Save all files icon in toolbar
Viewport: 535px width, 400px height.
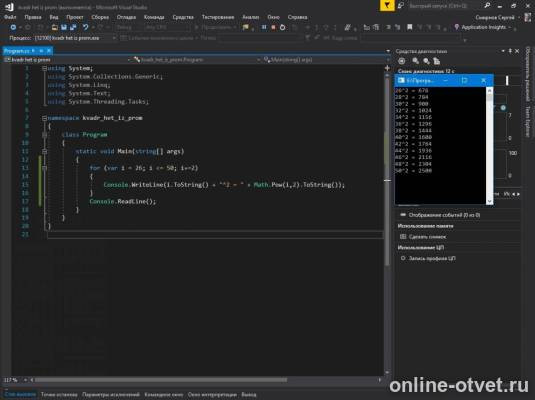(x=73, y=27)
